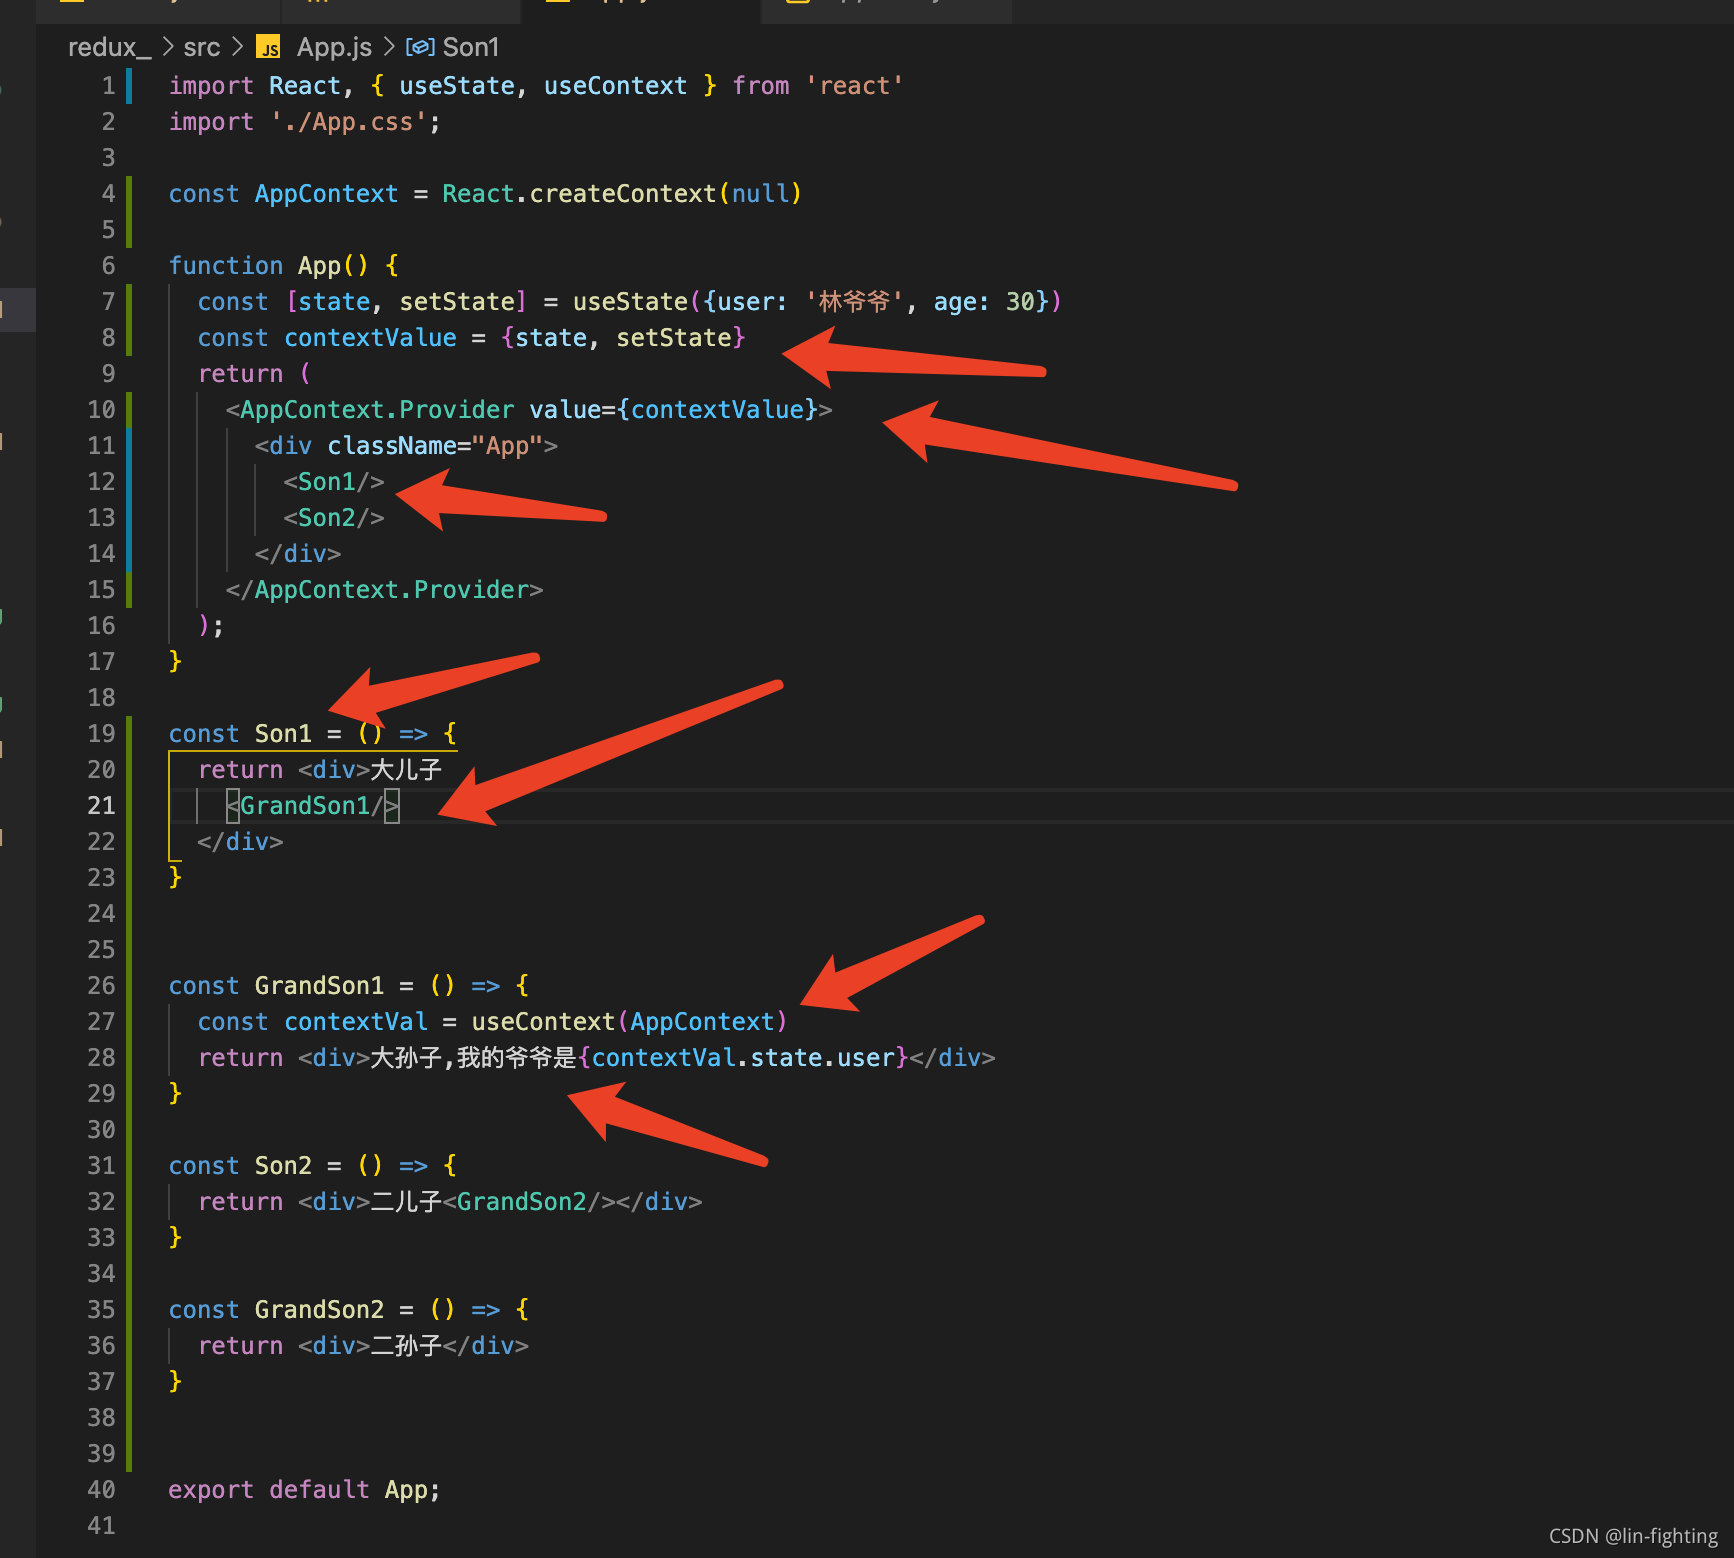Click contextVal.state.user expression
Screen dimensions: 1734x1558
point(742,1058)
